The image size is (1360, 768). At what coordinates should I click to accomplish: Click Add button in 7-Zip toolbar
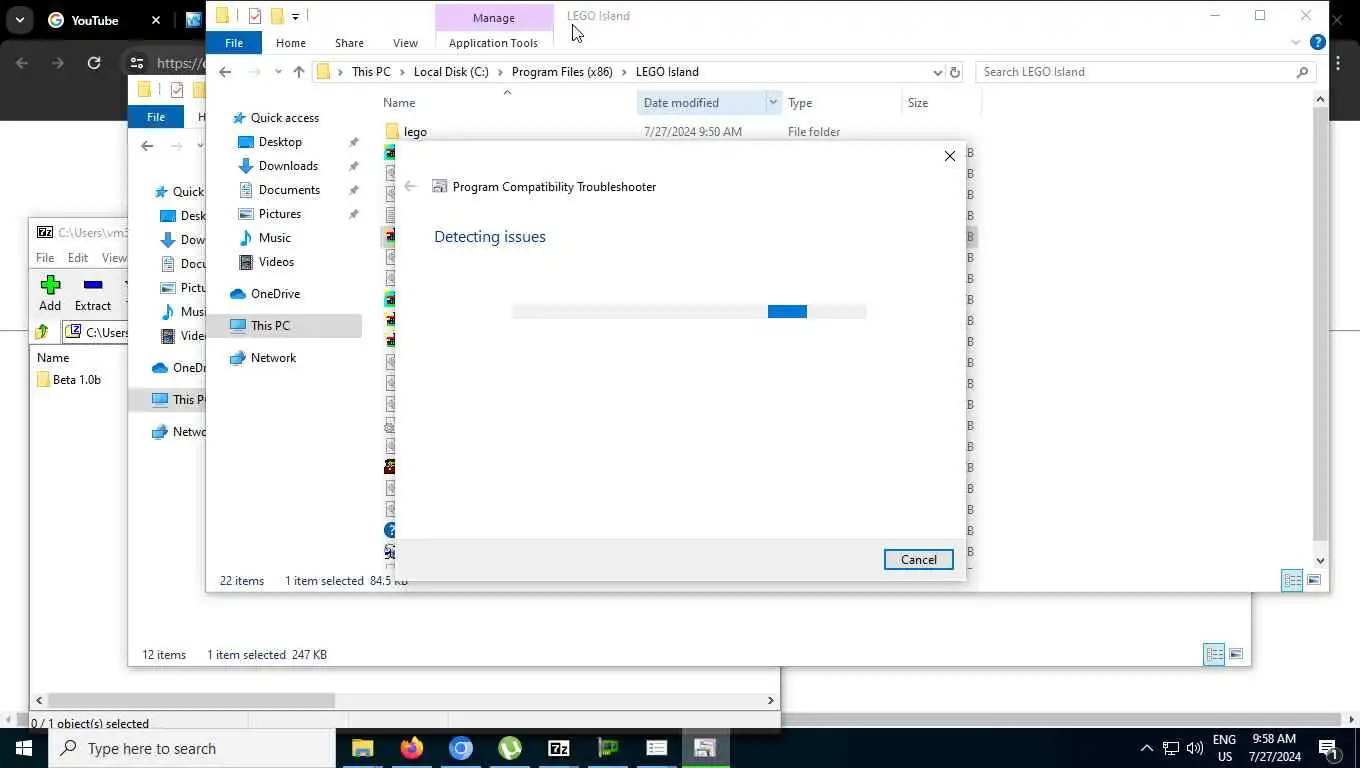(x=50, y=294)
